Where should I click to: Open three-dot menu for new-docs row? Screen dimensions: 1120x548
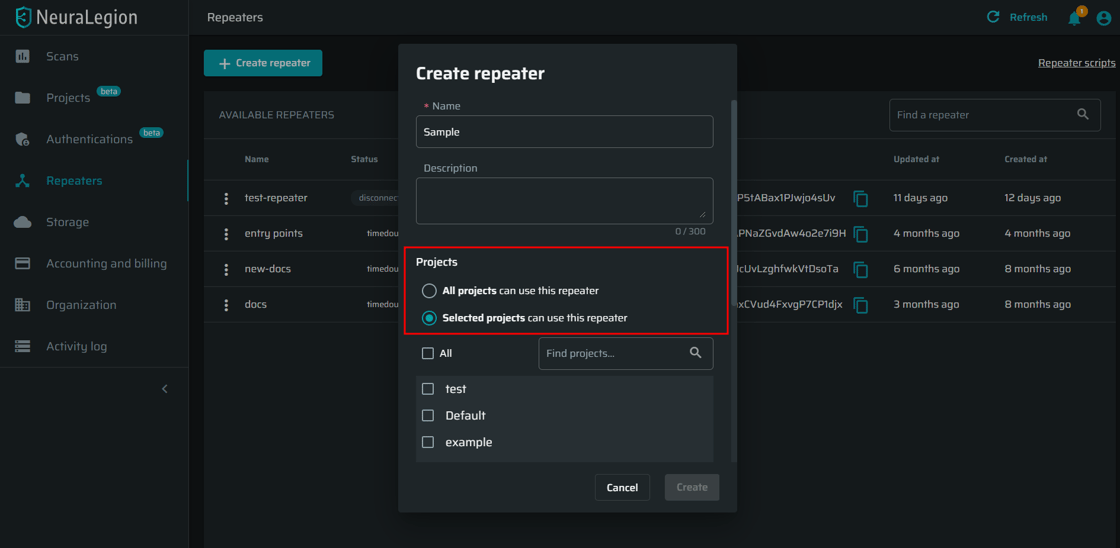pos(226,269)
